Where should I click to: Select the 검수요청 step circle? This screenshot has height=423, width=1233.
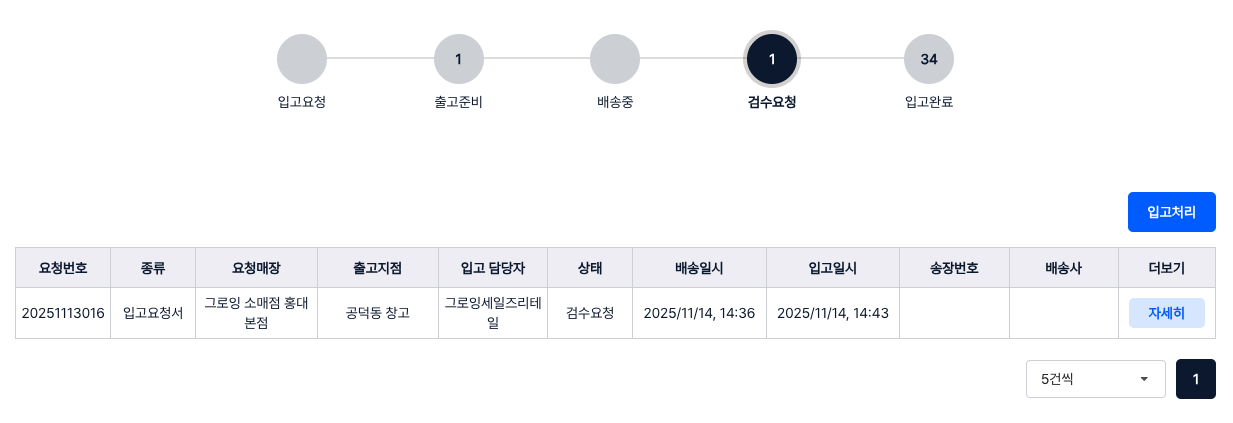772,59
